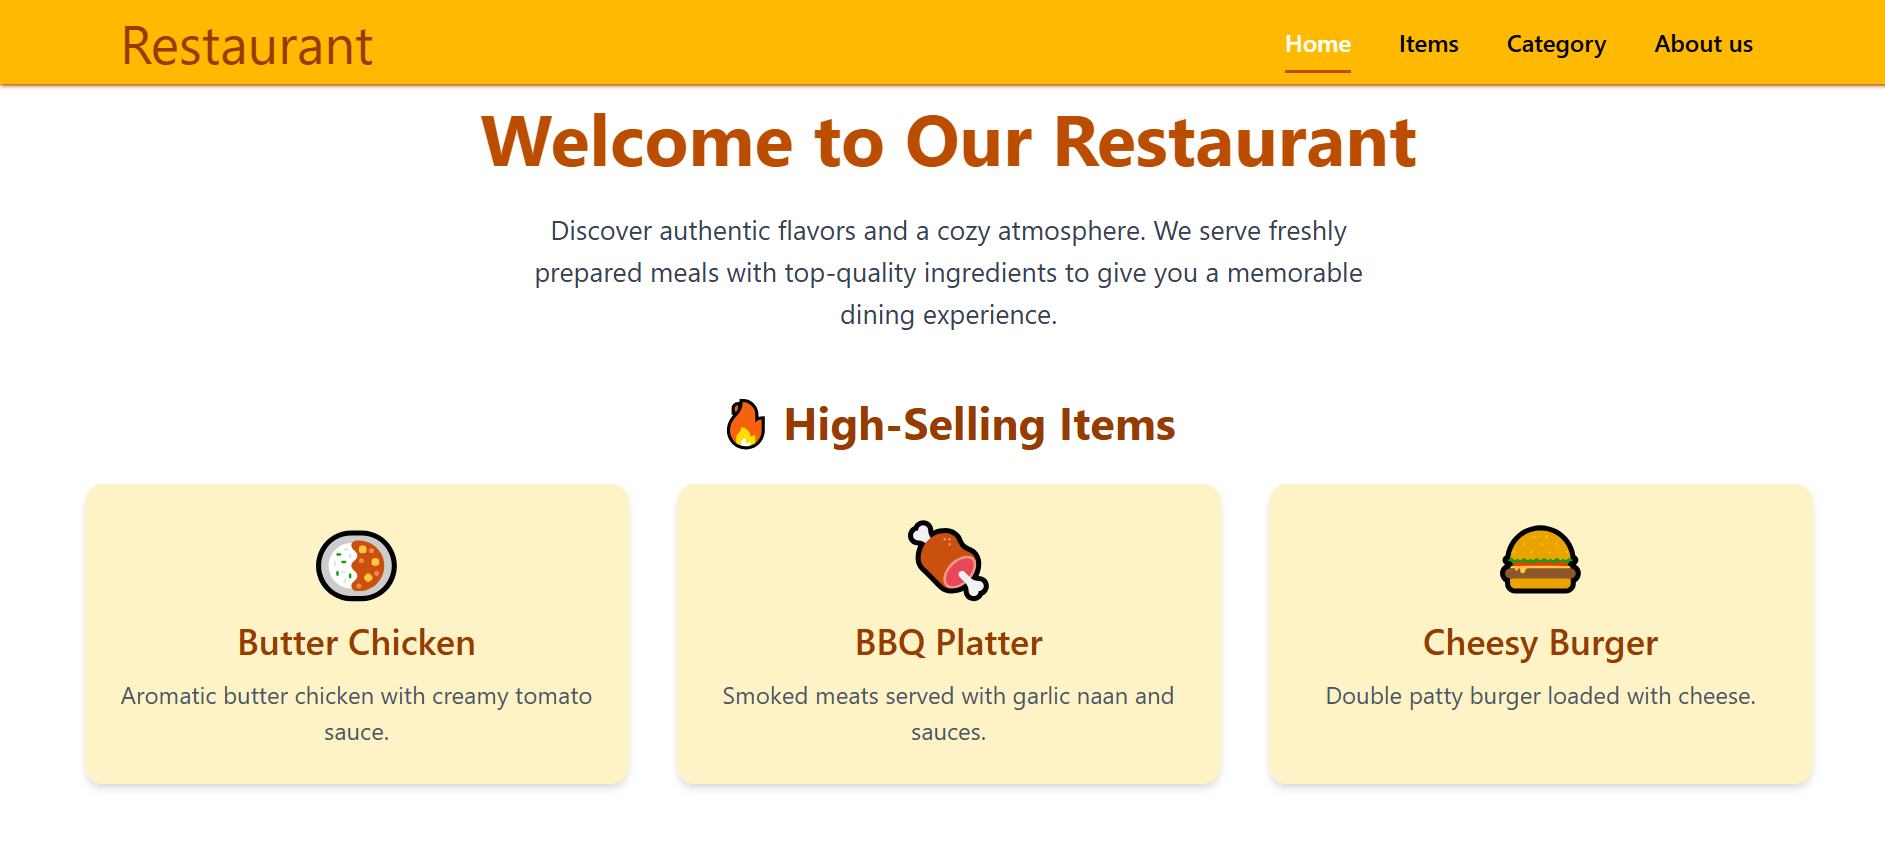Click the yellow navigation bar background

point(800,42)
